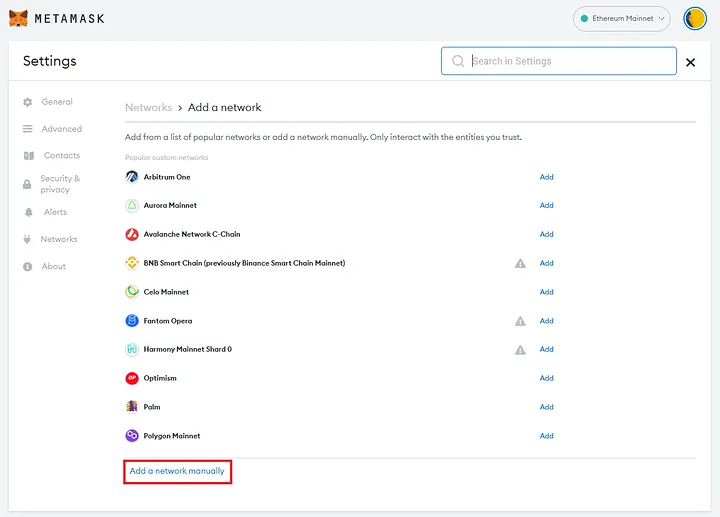Add the Aurora Mainnet network
Screen dimensions: 720x517
coord(546,205)
